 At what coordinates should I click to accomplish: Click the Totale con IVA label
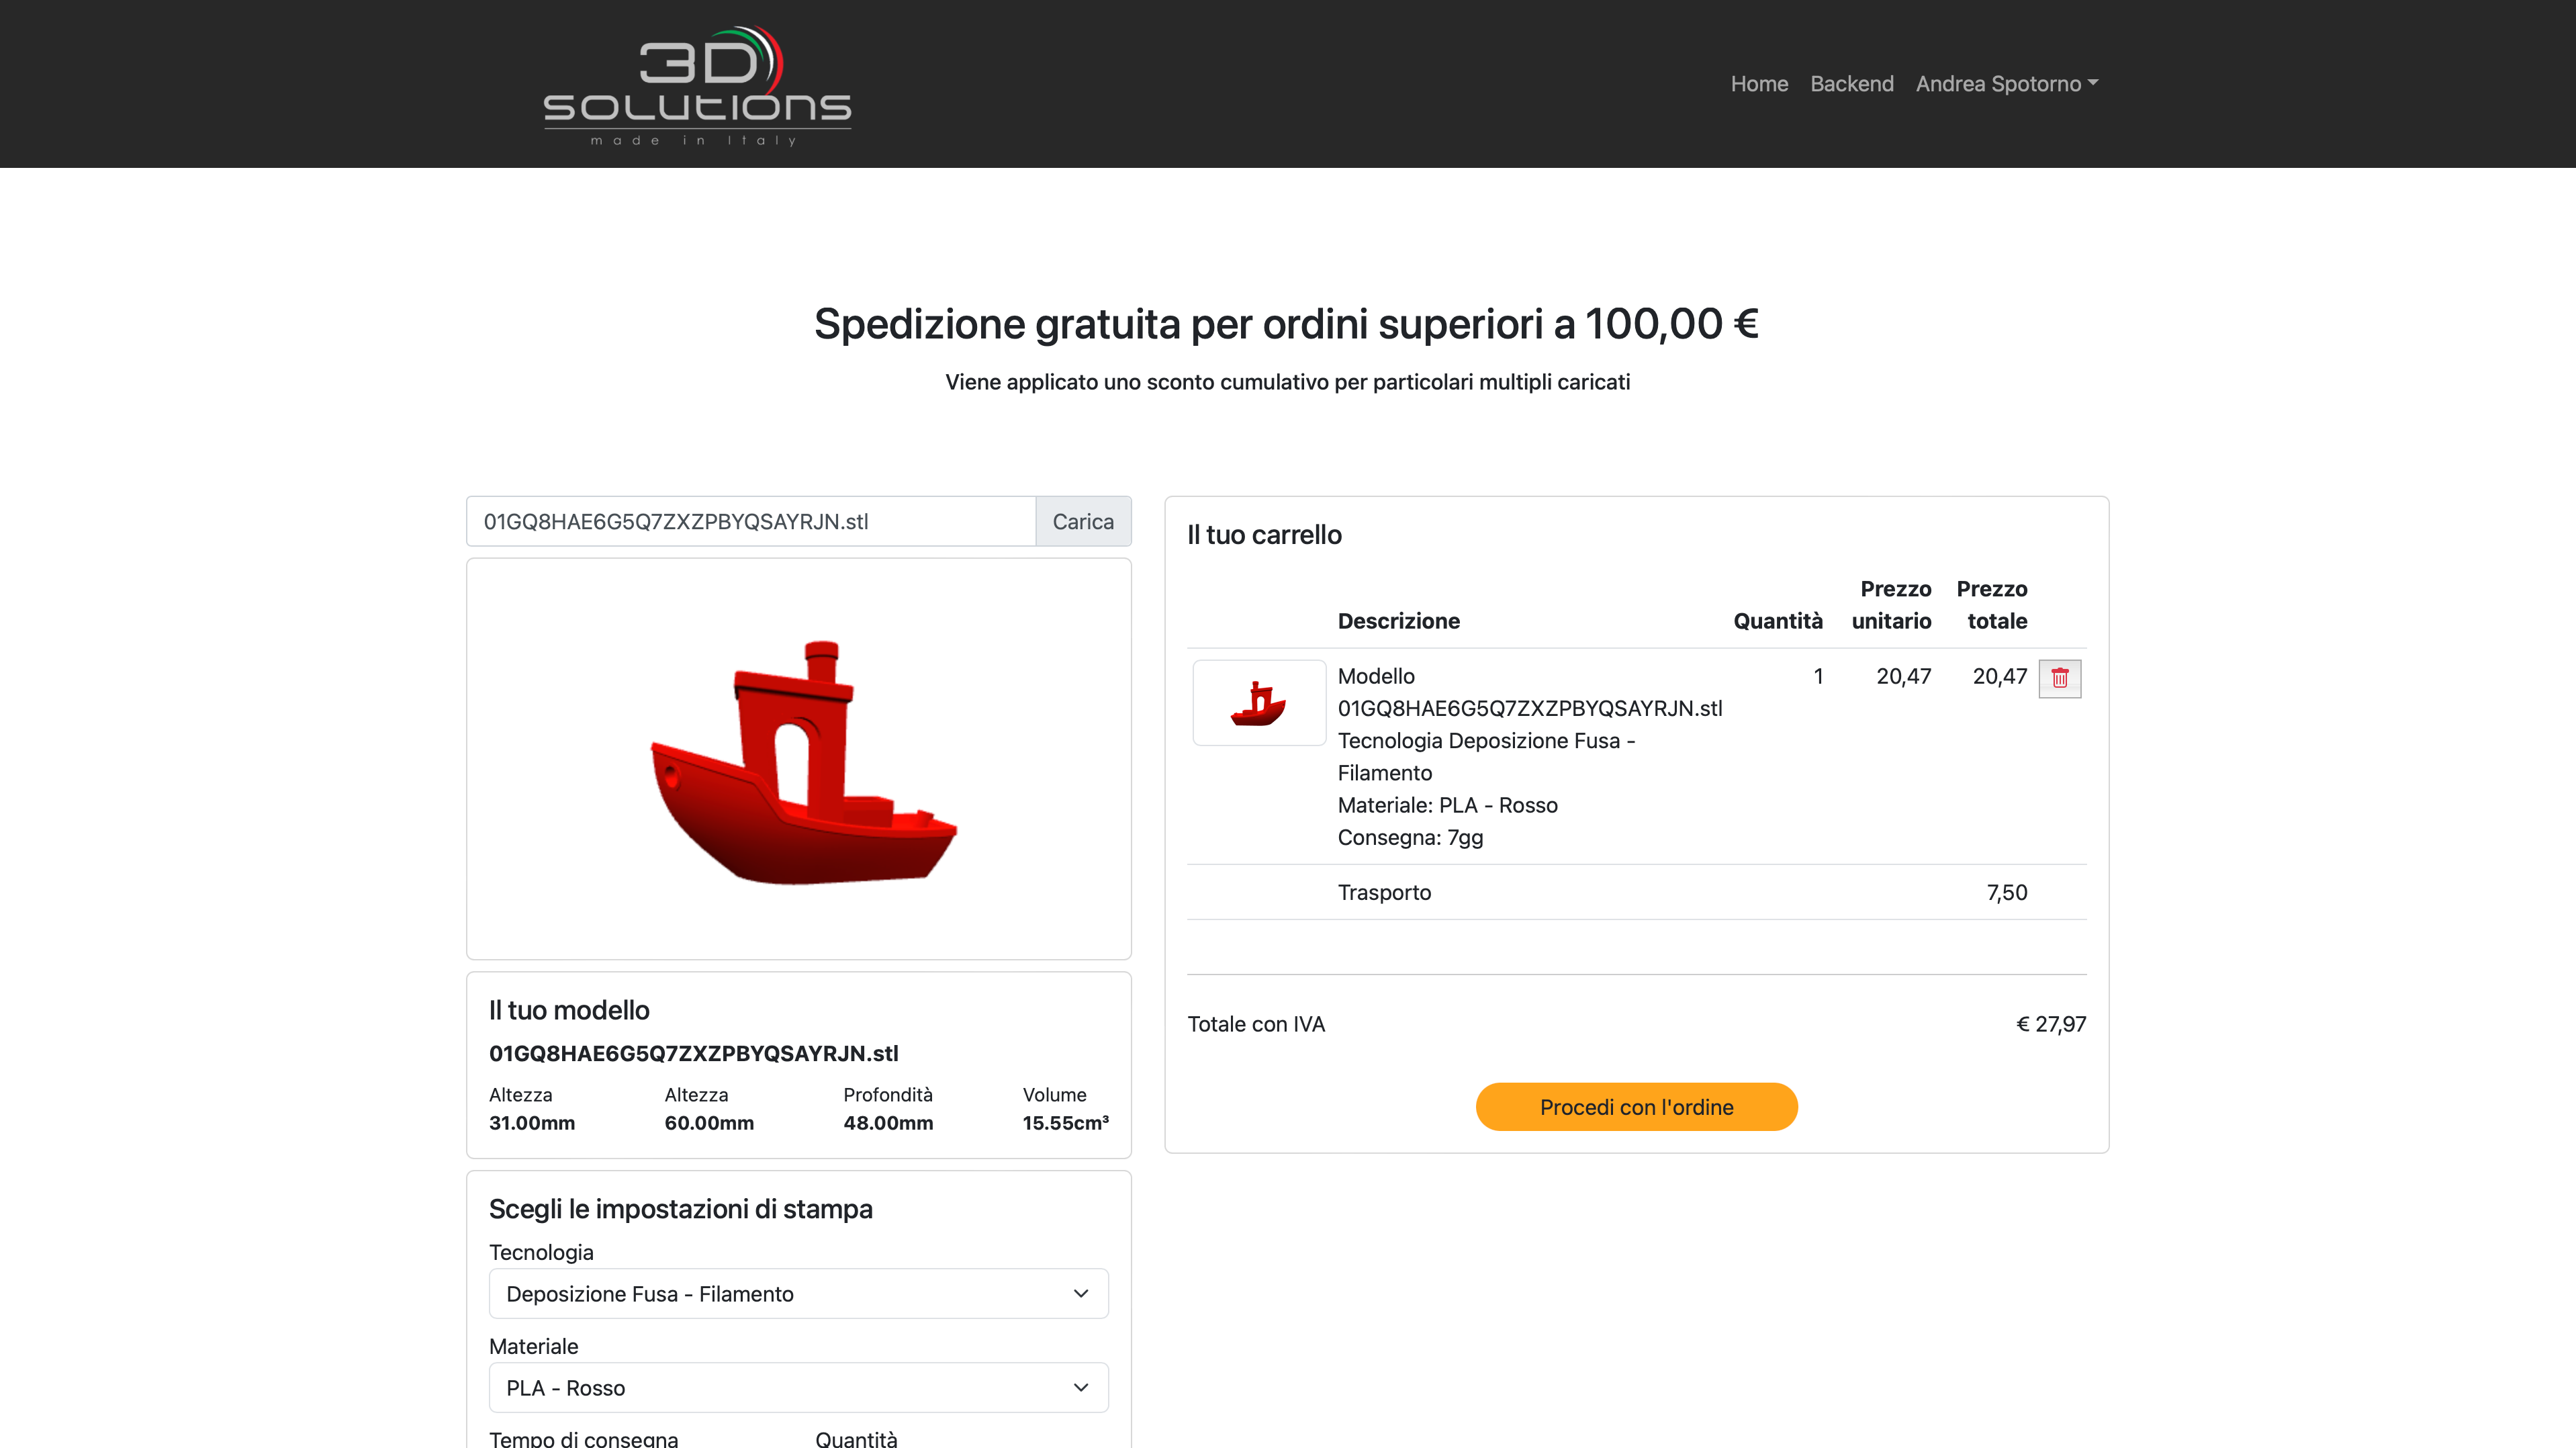tap(1256, 1024)
